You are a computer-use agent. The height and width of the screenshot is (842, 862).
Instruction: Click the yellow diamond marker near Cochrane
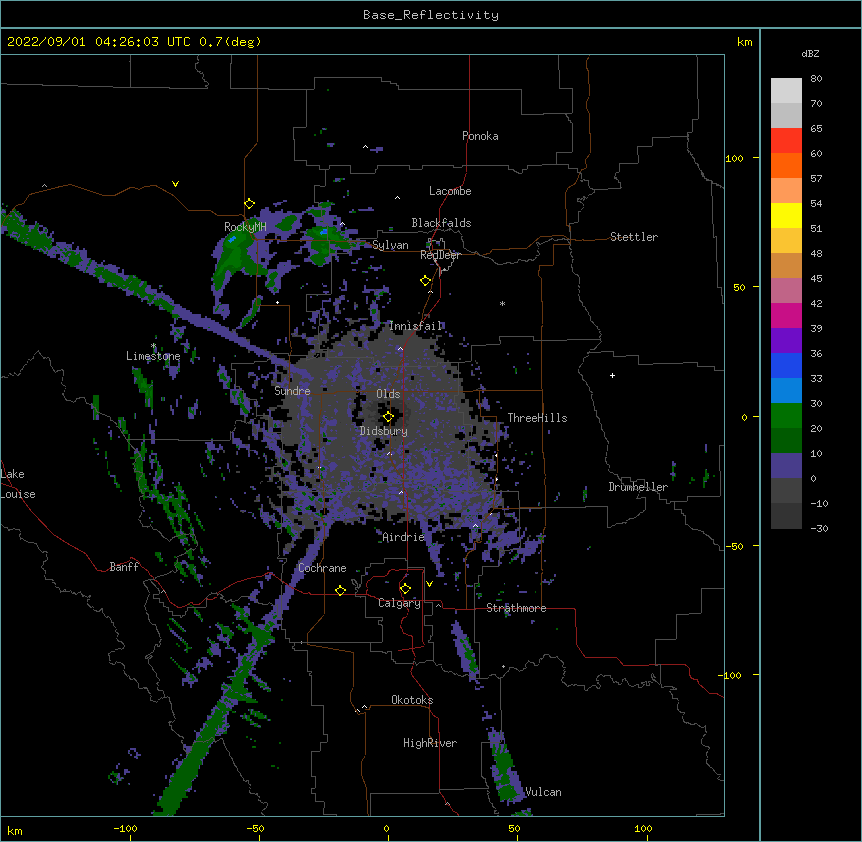point(340,590)
